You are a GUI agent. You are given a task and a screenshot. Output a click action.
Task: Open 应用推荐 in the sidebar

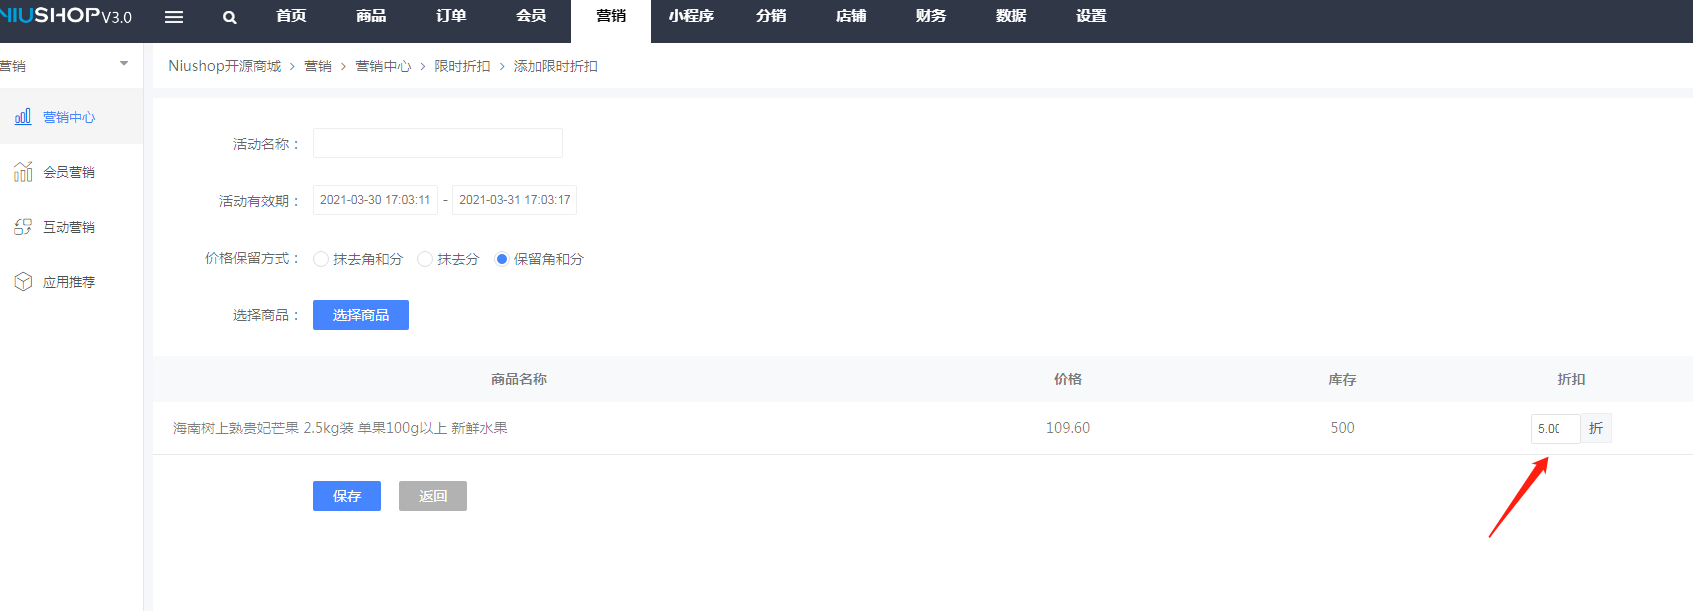tap(69, 282)
